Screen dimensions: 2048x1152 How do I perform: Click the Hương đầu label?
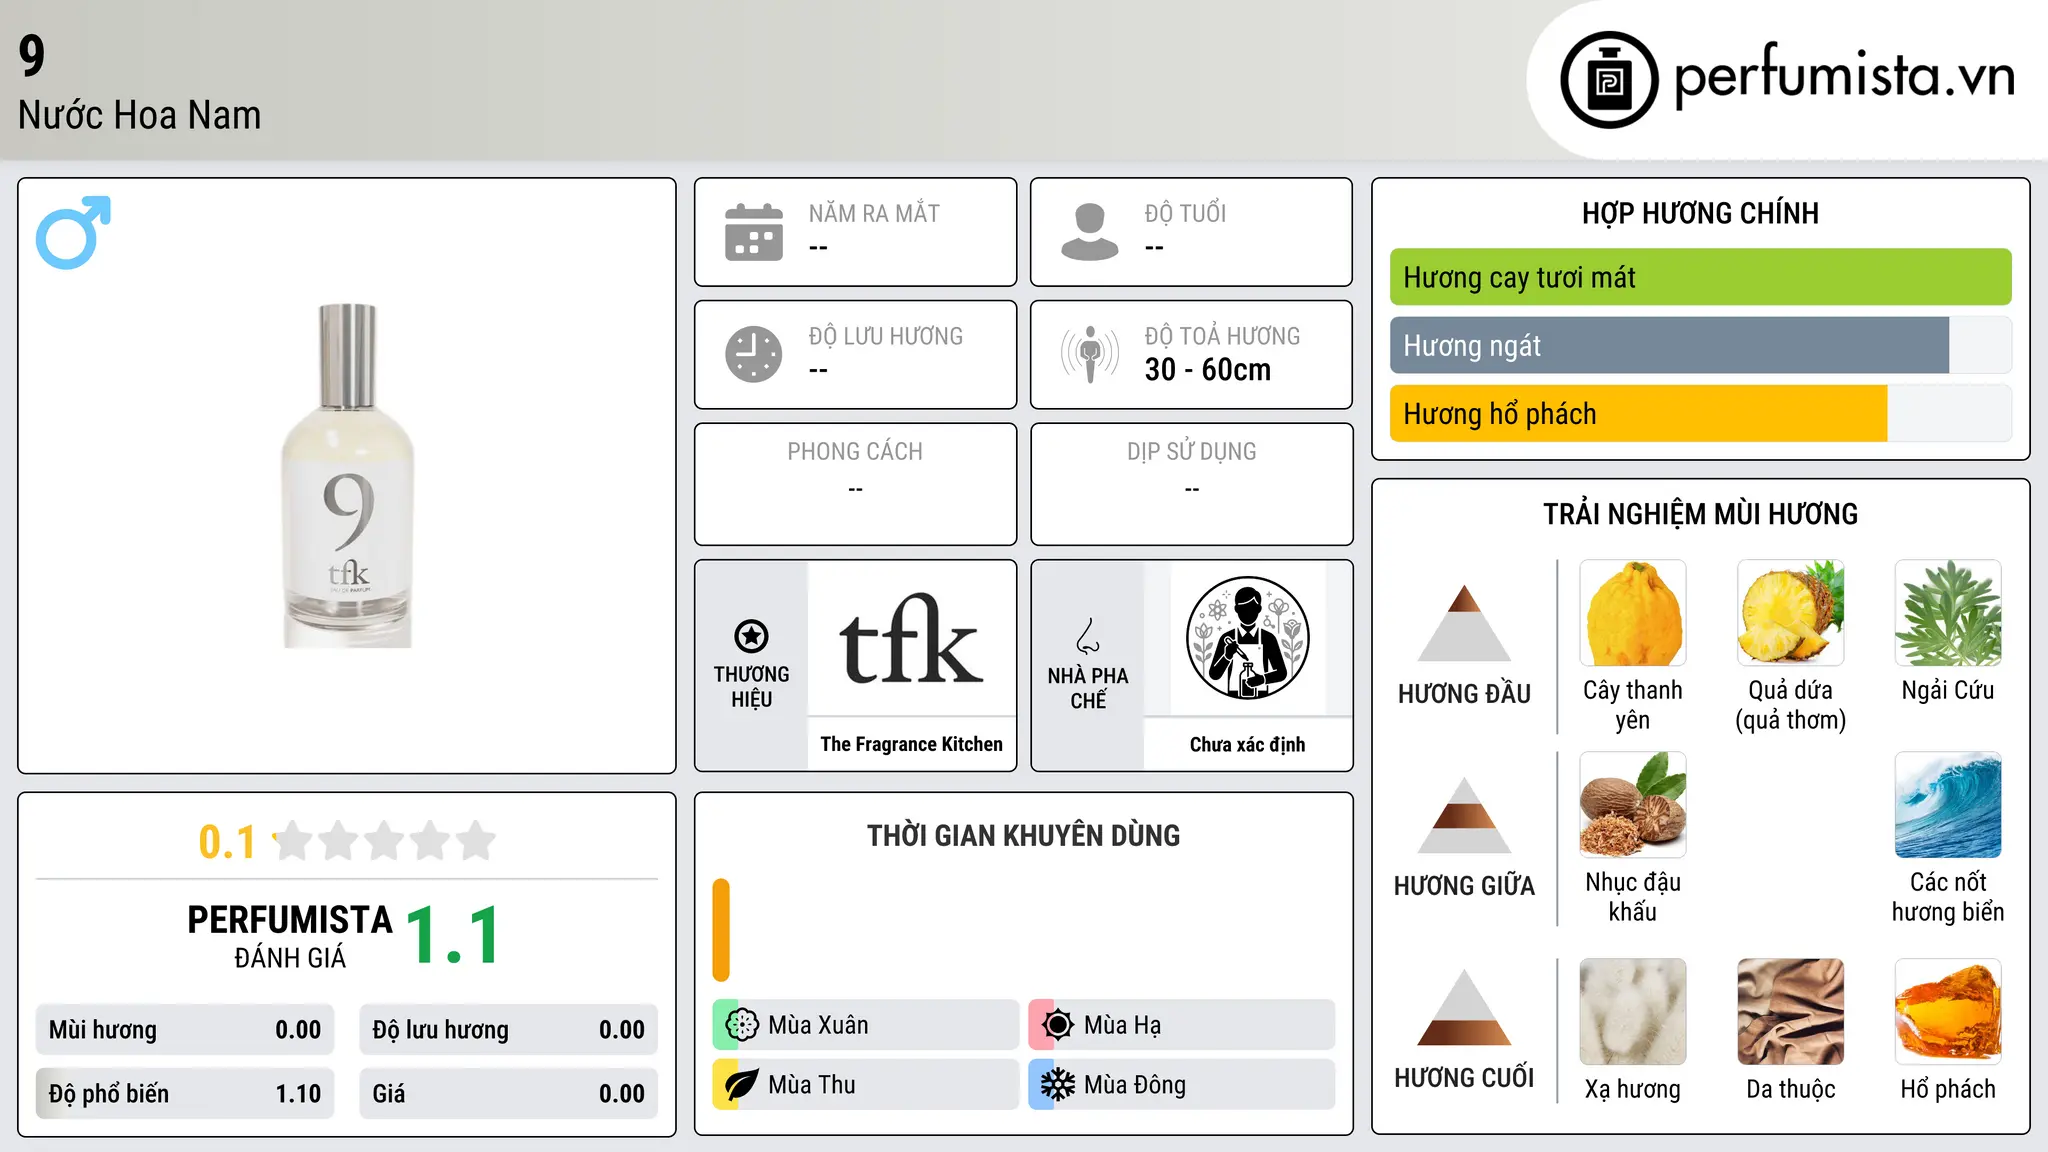[1464, 694]
